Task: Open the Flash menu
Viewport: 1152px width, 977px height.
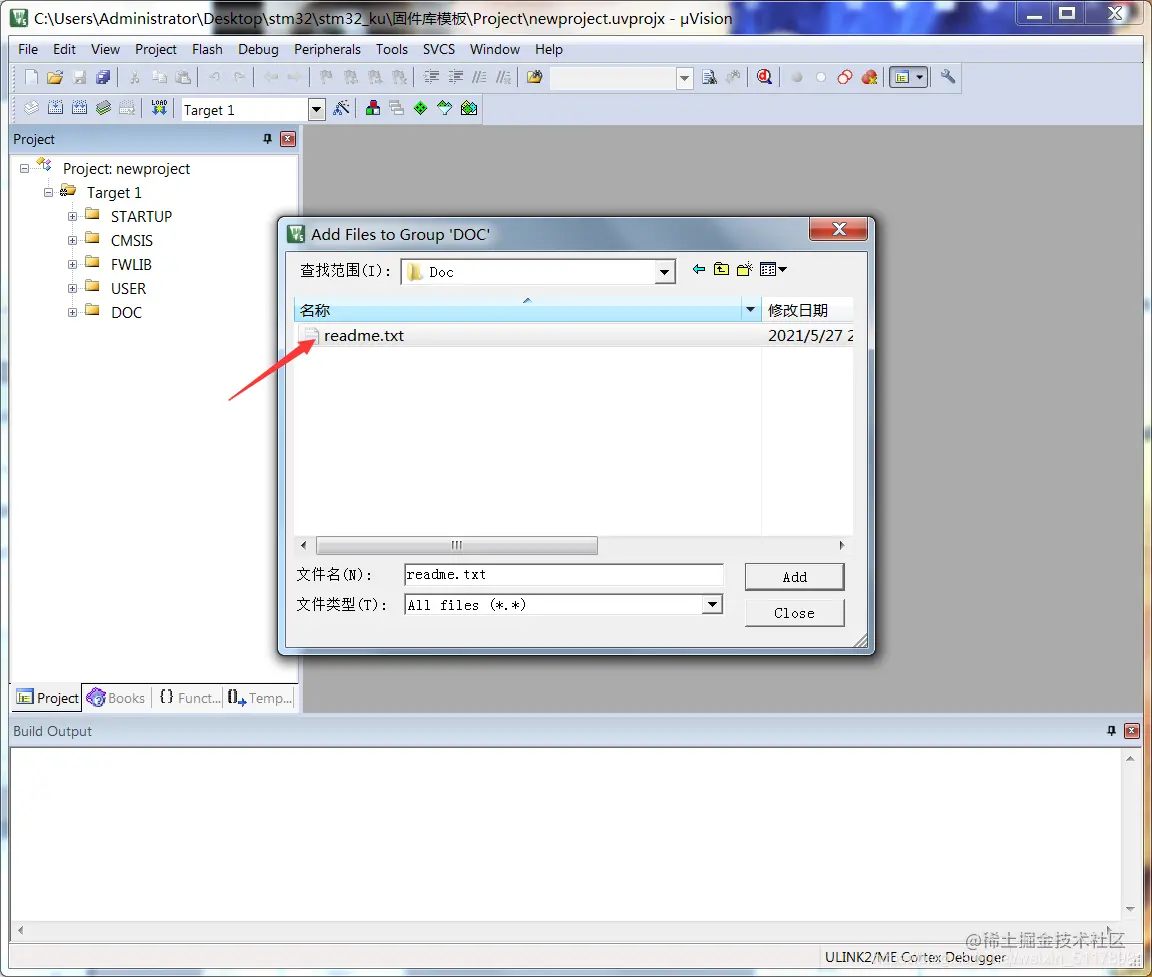Action: [x=207, y=49]
